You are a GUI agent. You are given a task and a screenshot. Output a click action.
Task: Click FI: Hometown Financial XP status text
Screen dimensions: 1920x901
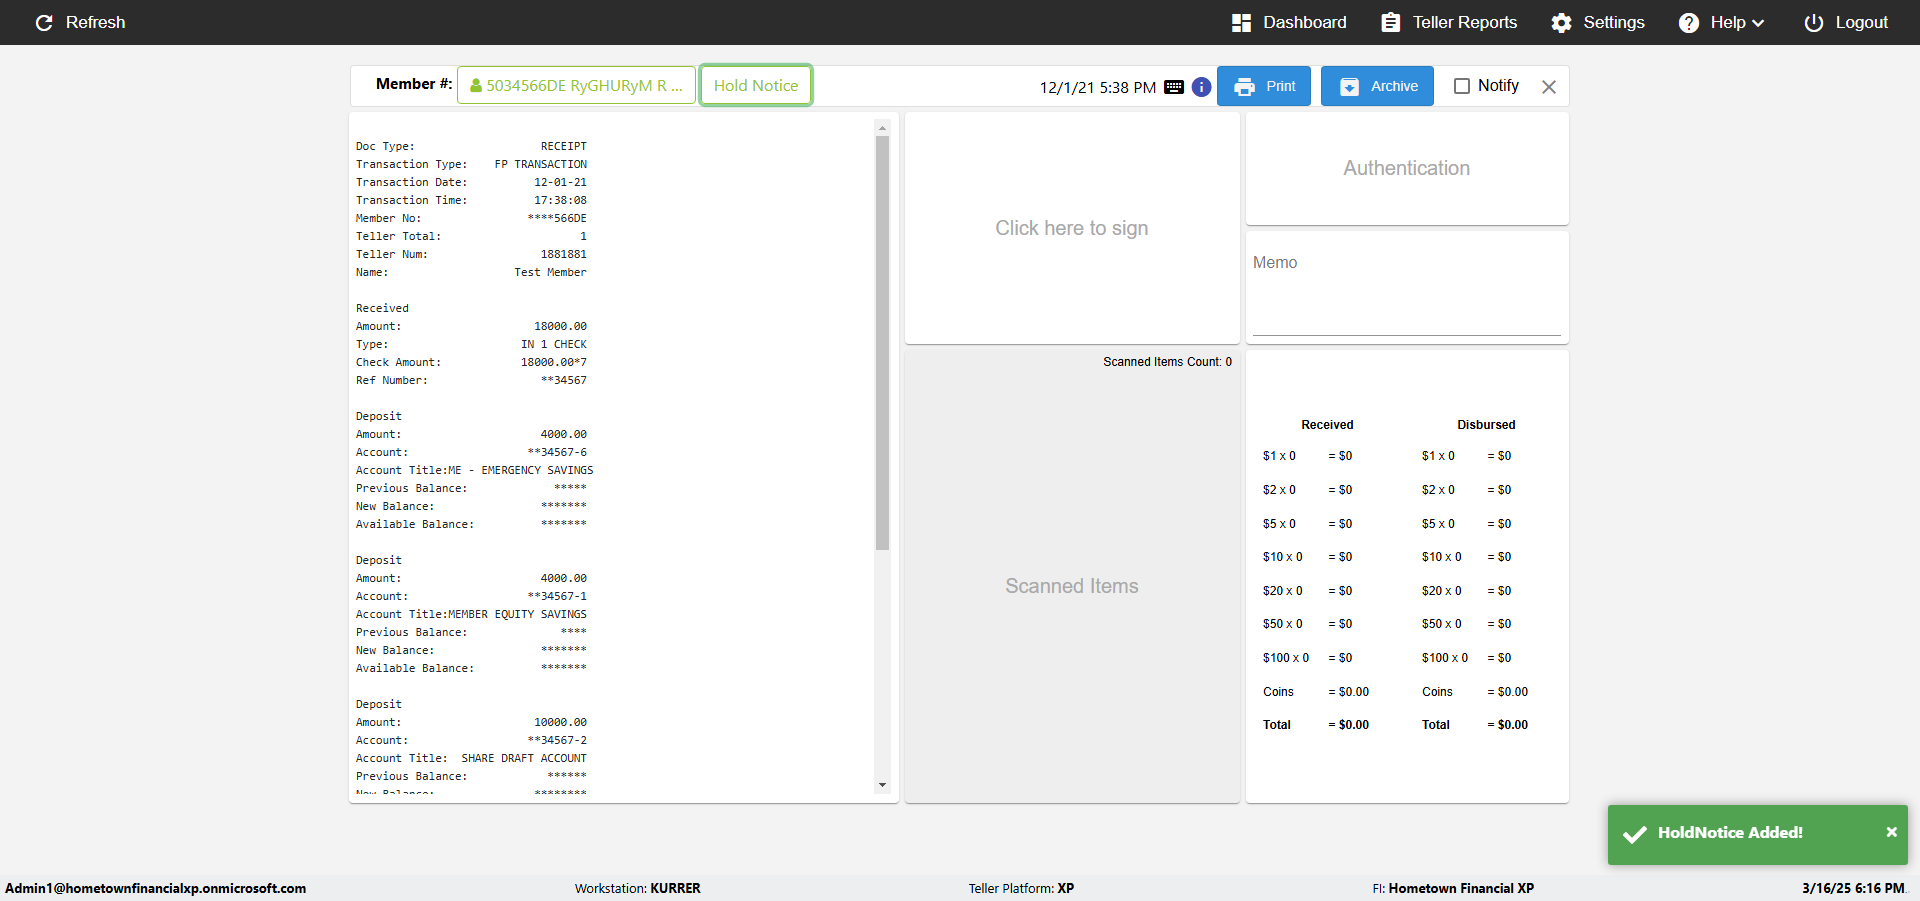[1453, 888]
